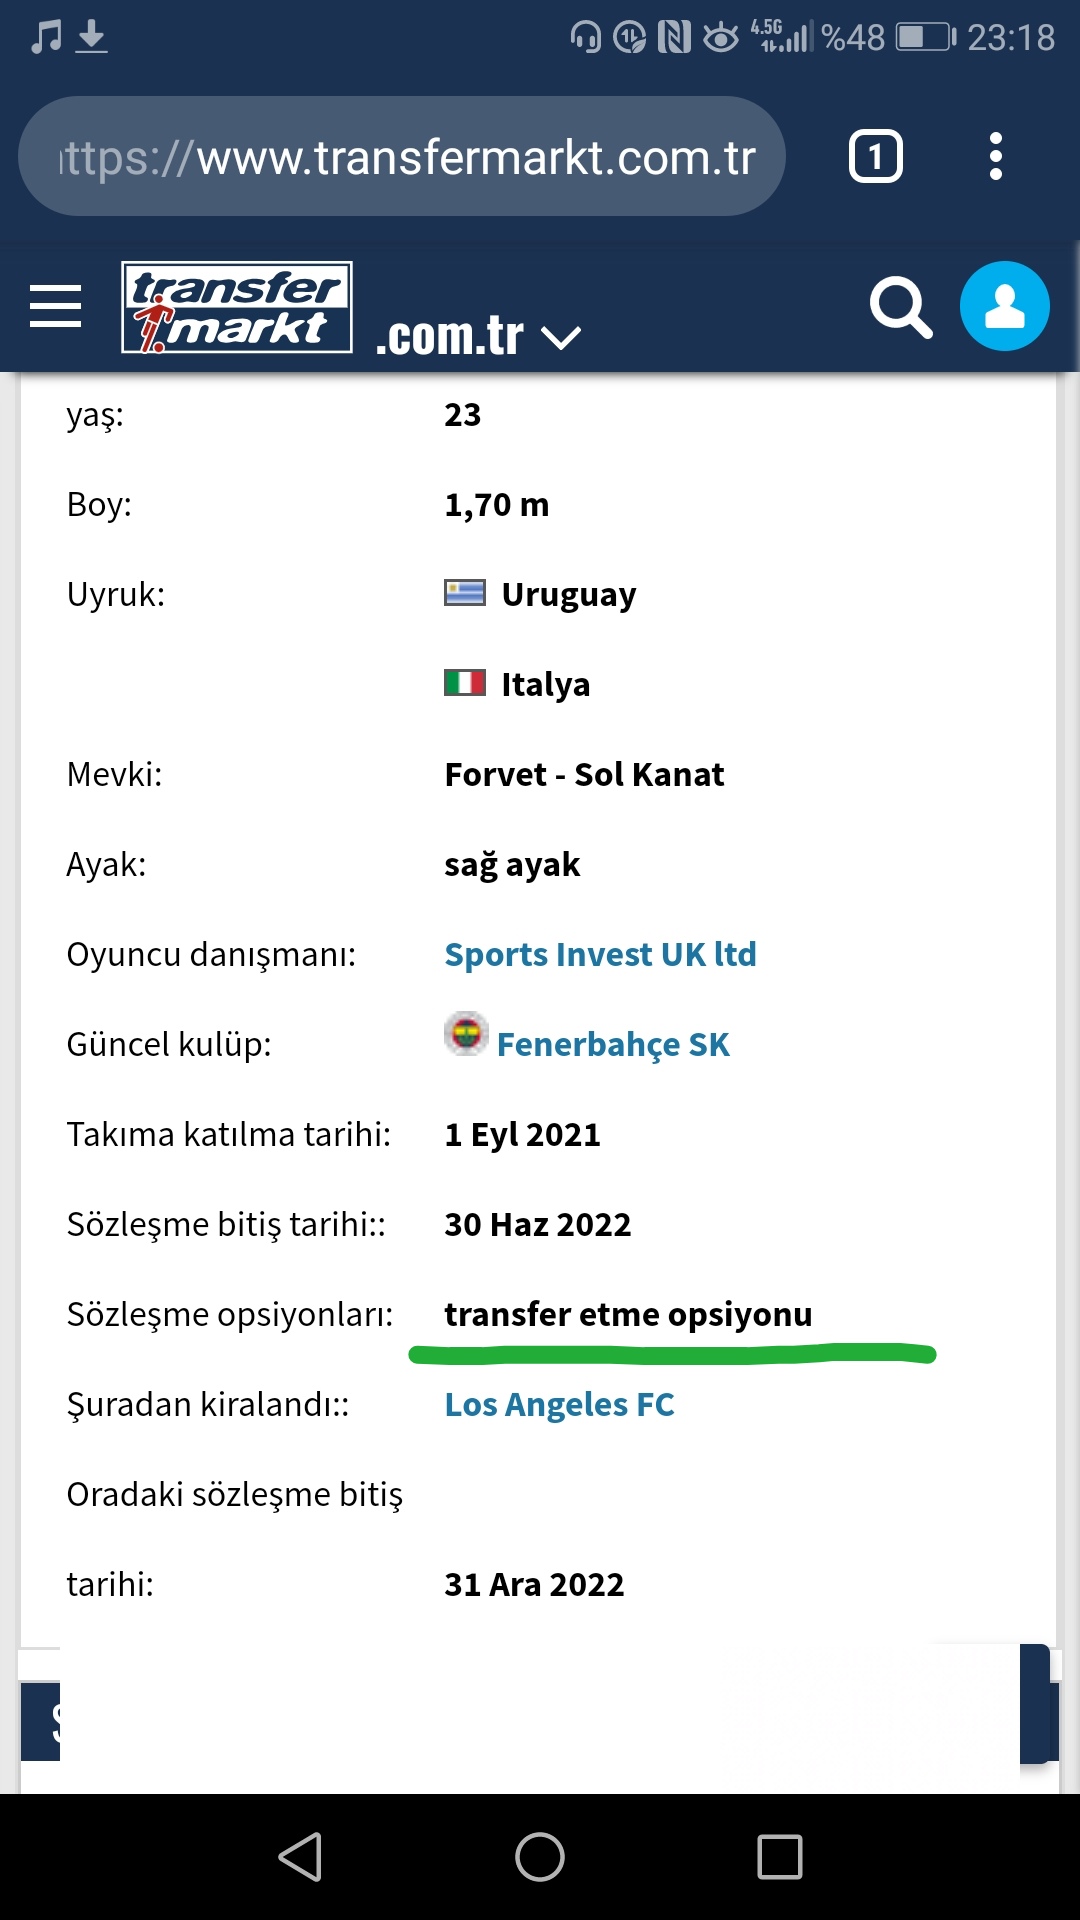Image resolution: width=1080 pixels, height=1920 pixels.
Task: Tap the Uruguay flag icon
Action: tap(465, 593)
